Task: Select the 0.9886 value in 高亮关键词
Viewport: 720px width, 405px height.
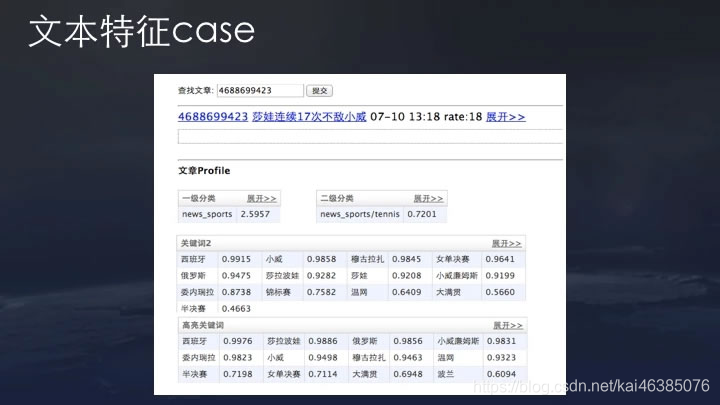Action: pyautogui.click(x=323, y=341)
